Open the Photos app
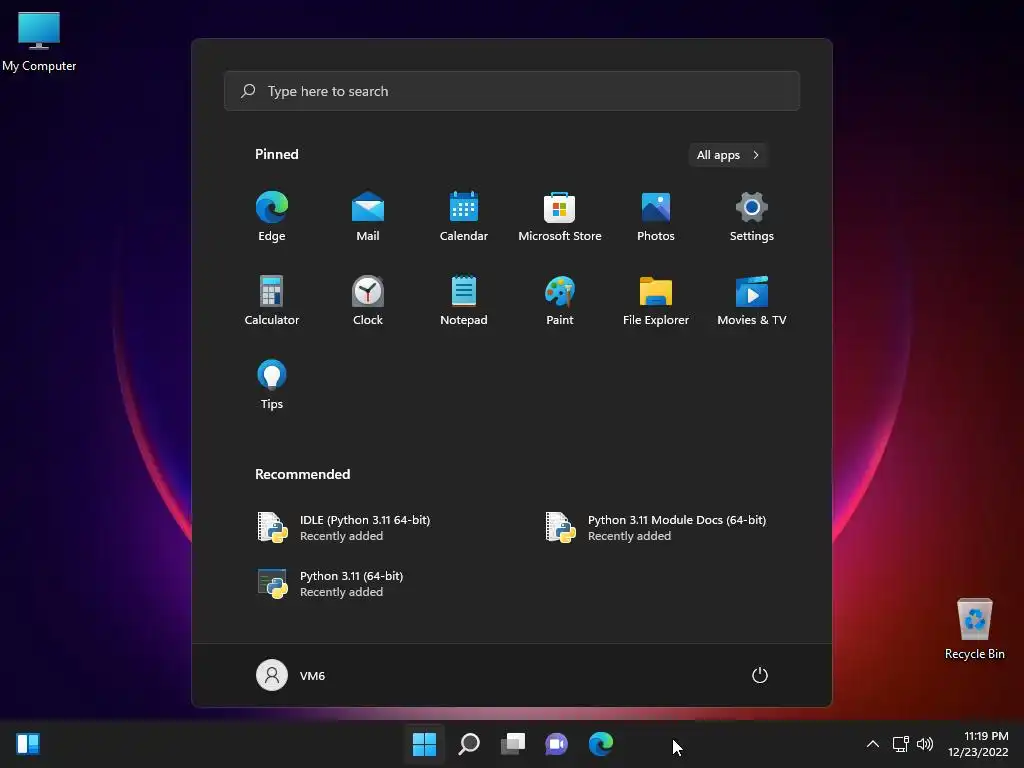The image size is (1024, 768). 656,216
